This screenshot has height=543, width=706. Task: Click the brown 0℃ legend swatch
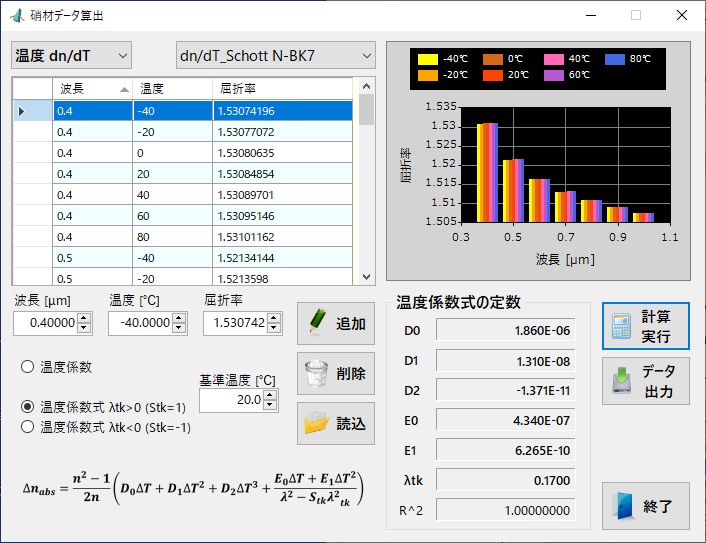tap(493, 59)
